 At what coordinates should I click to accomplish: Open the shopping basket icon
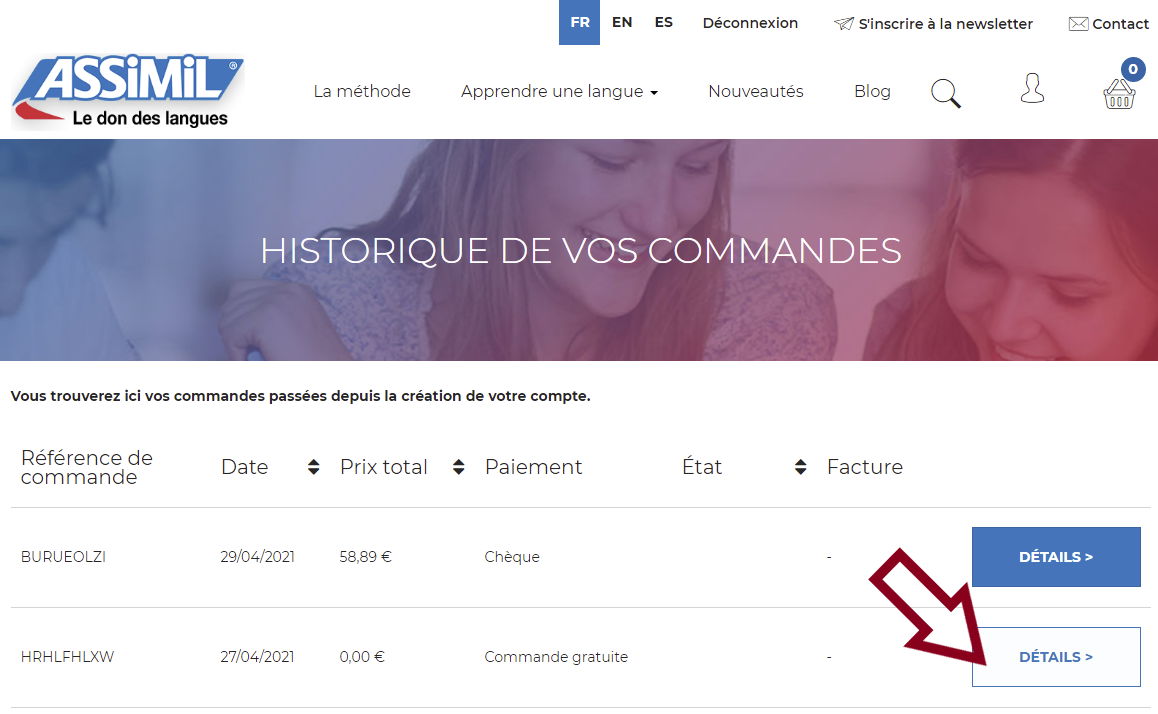[1119, 95]
